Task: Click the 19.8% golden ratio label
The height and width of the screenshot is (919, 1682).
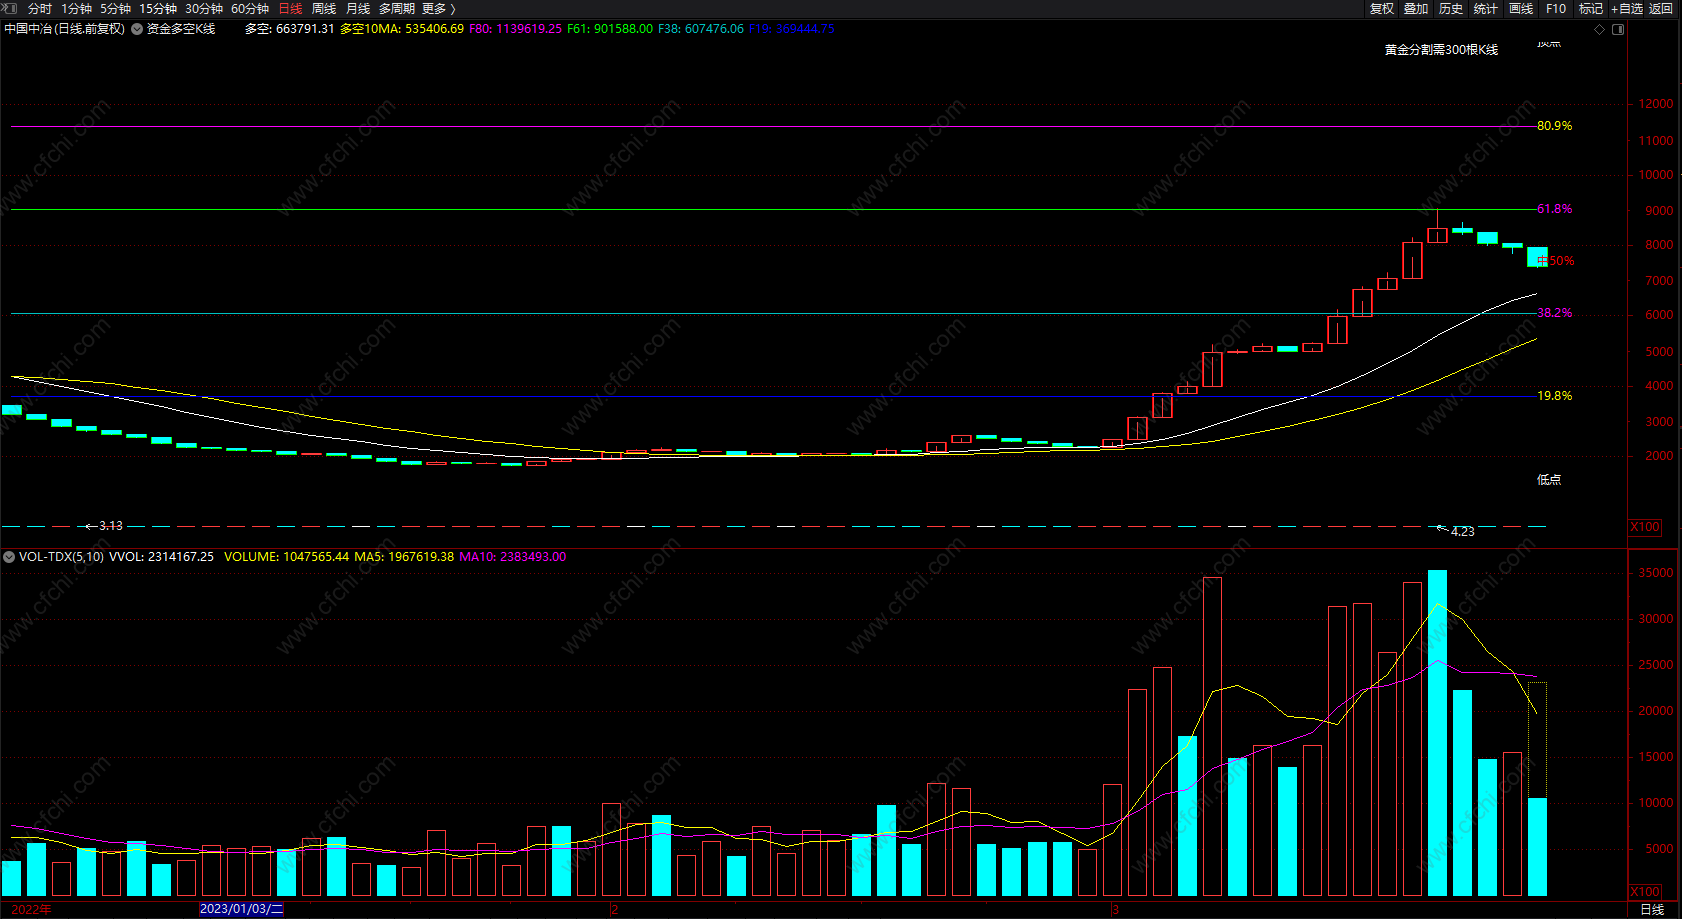Action: click(1555, 396)
